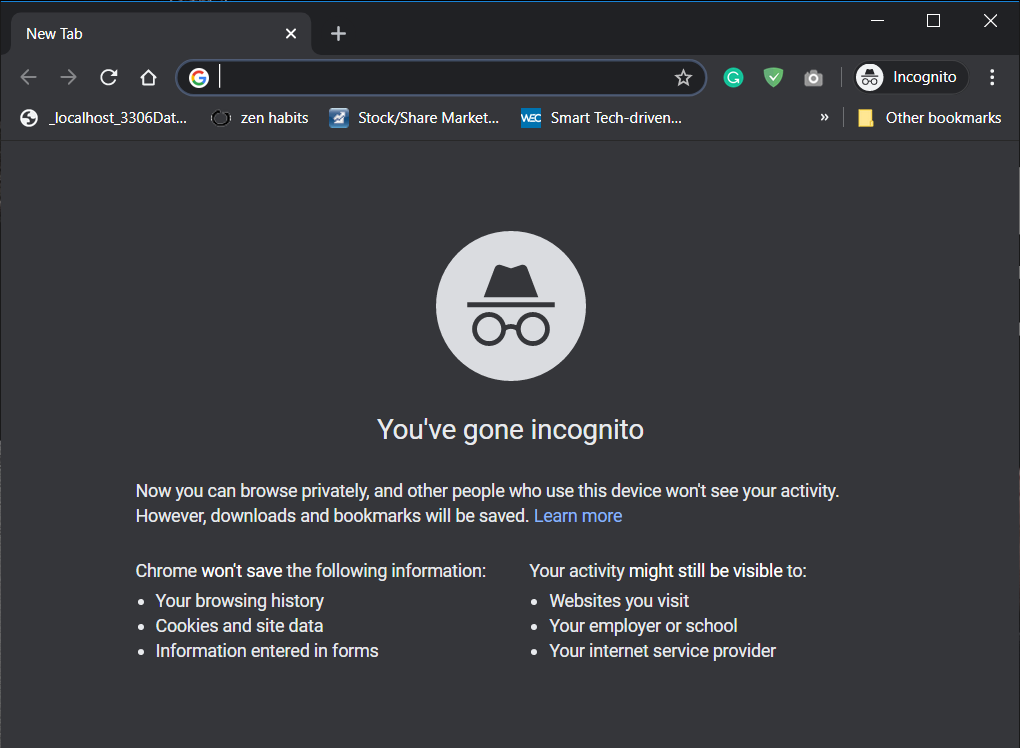Click the 'Cookies and site data' bullet
The height and width of the screenshot is (748, 1020).
point(239,626)
